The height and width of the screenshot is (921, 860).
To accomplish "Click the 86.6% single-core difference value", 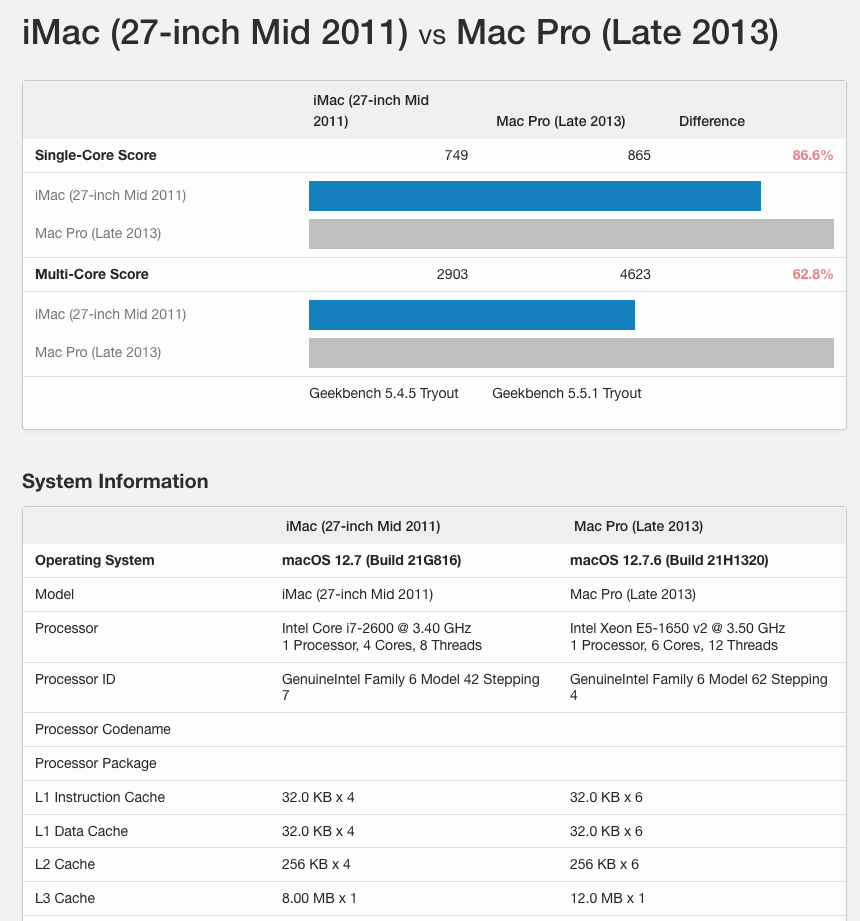I will [x=812, y=155].
